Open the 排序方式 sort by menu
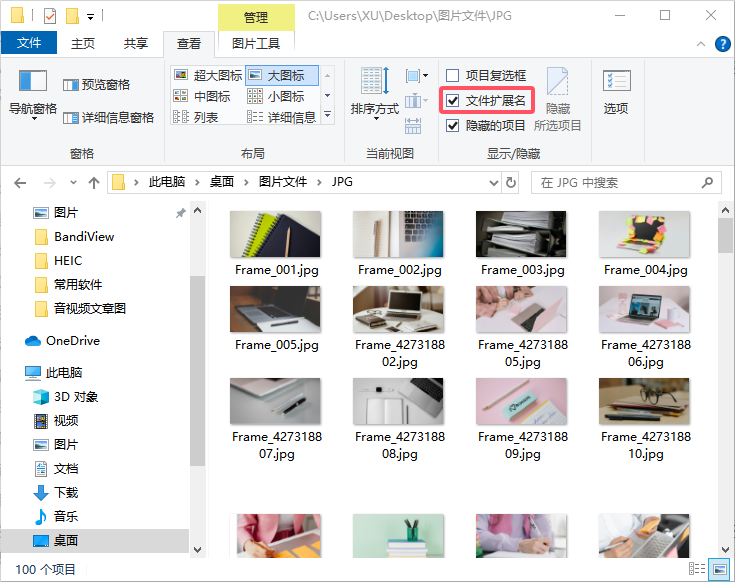The height and width of the screenshot is (582, 735). (x=375, y=94)
